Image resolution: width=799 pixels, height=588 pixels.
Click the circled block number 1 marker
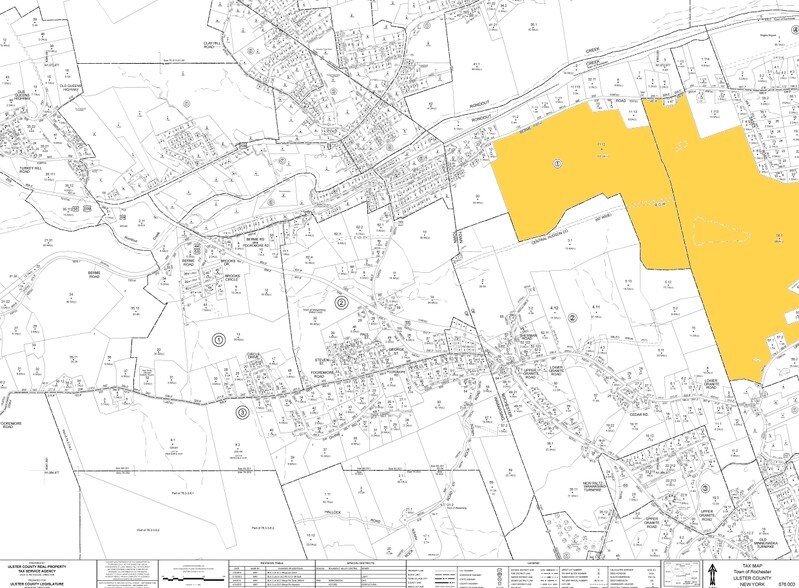[218, 339]
